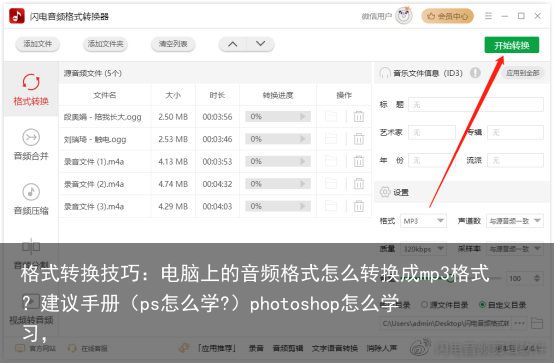The height and width of the screenshot is (363, 554).
Task: Delete 录音文件 (1).m4a via trash icon
Action: (x=359, y=162)
